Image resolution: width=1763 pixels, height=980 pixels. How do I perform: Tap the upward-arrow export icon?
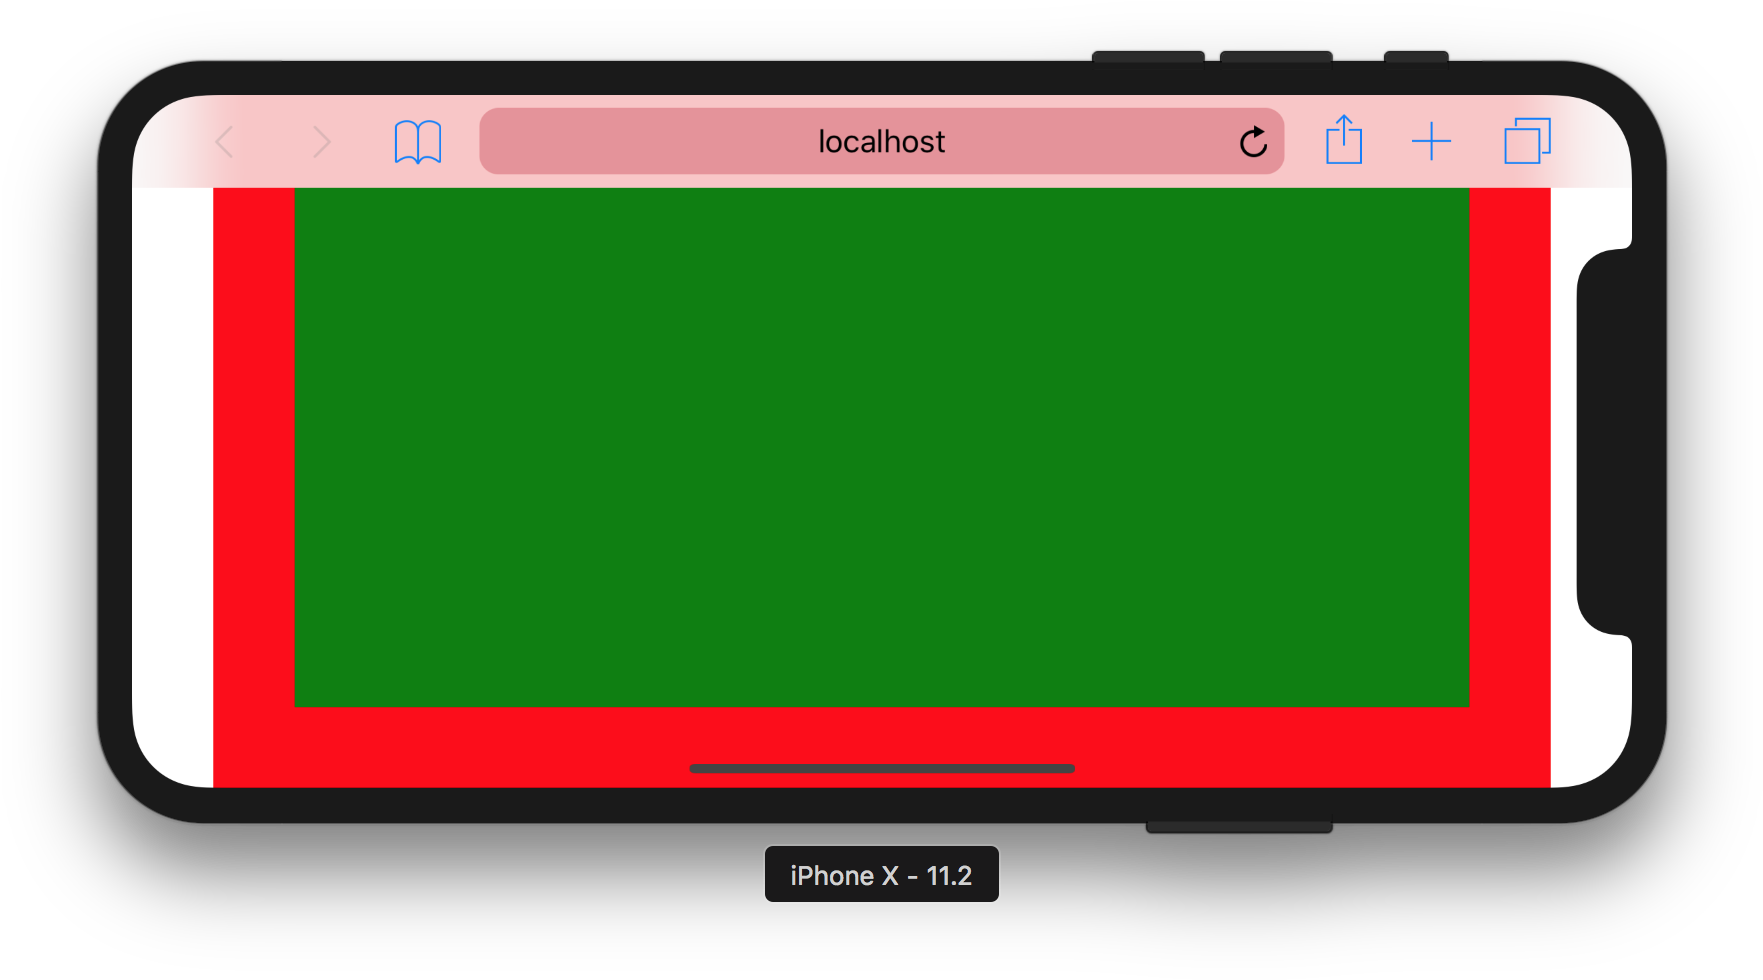(1343, 141)
